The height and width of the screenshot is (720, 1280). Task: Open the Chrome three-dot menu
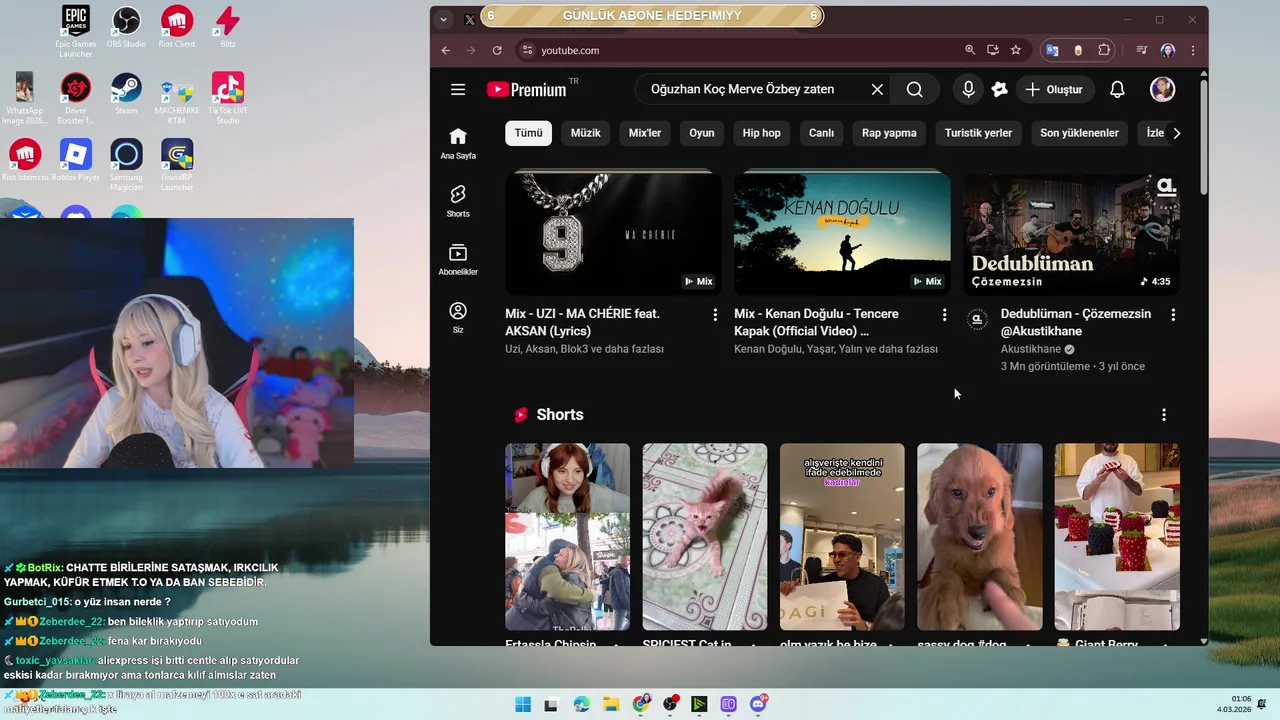[x=1193, y=50]
